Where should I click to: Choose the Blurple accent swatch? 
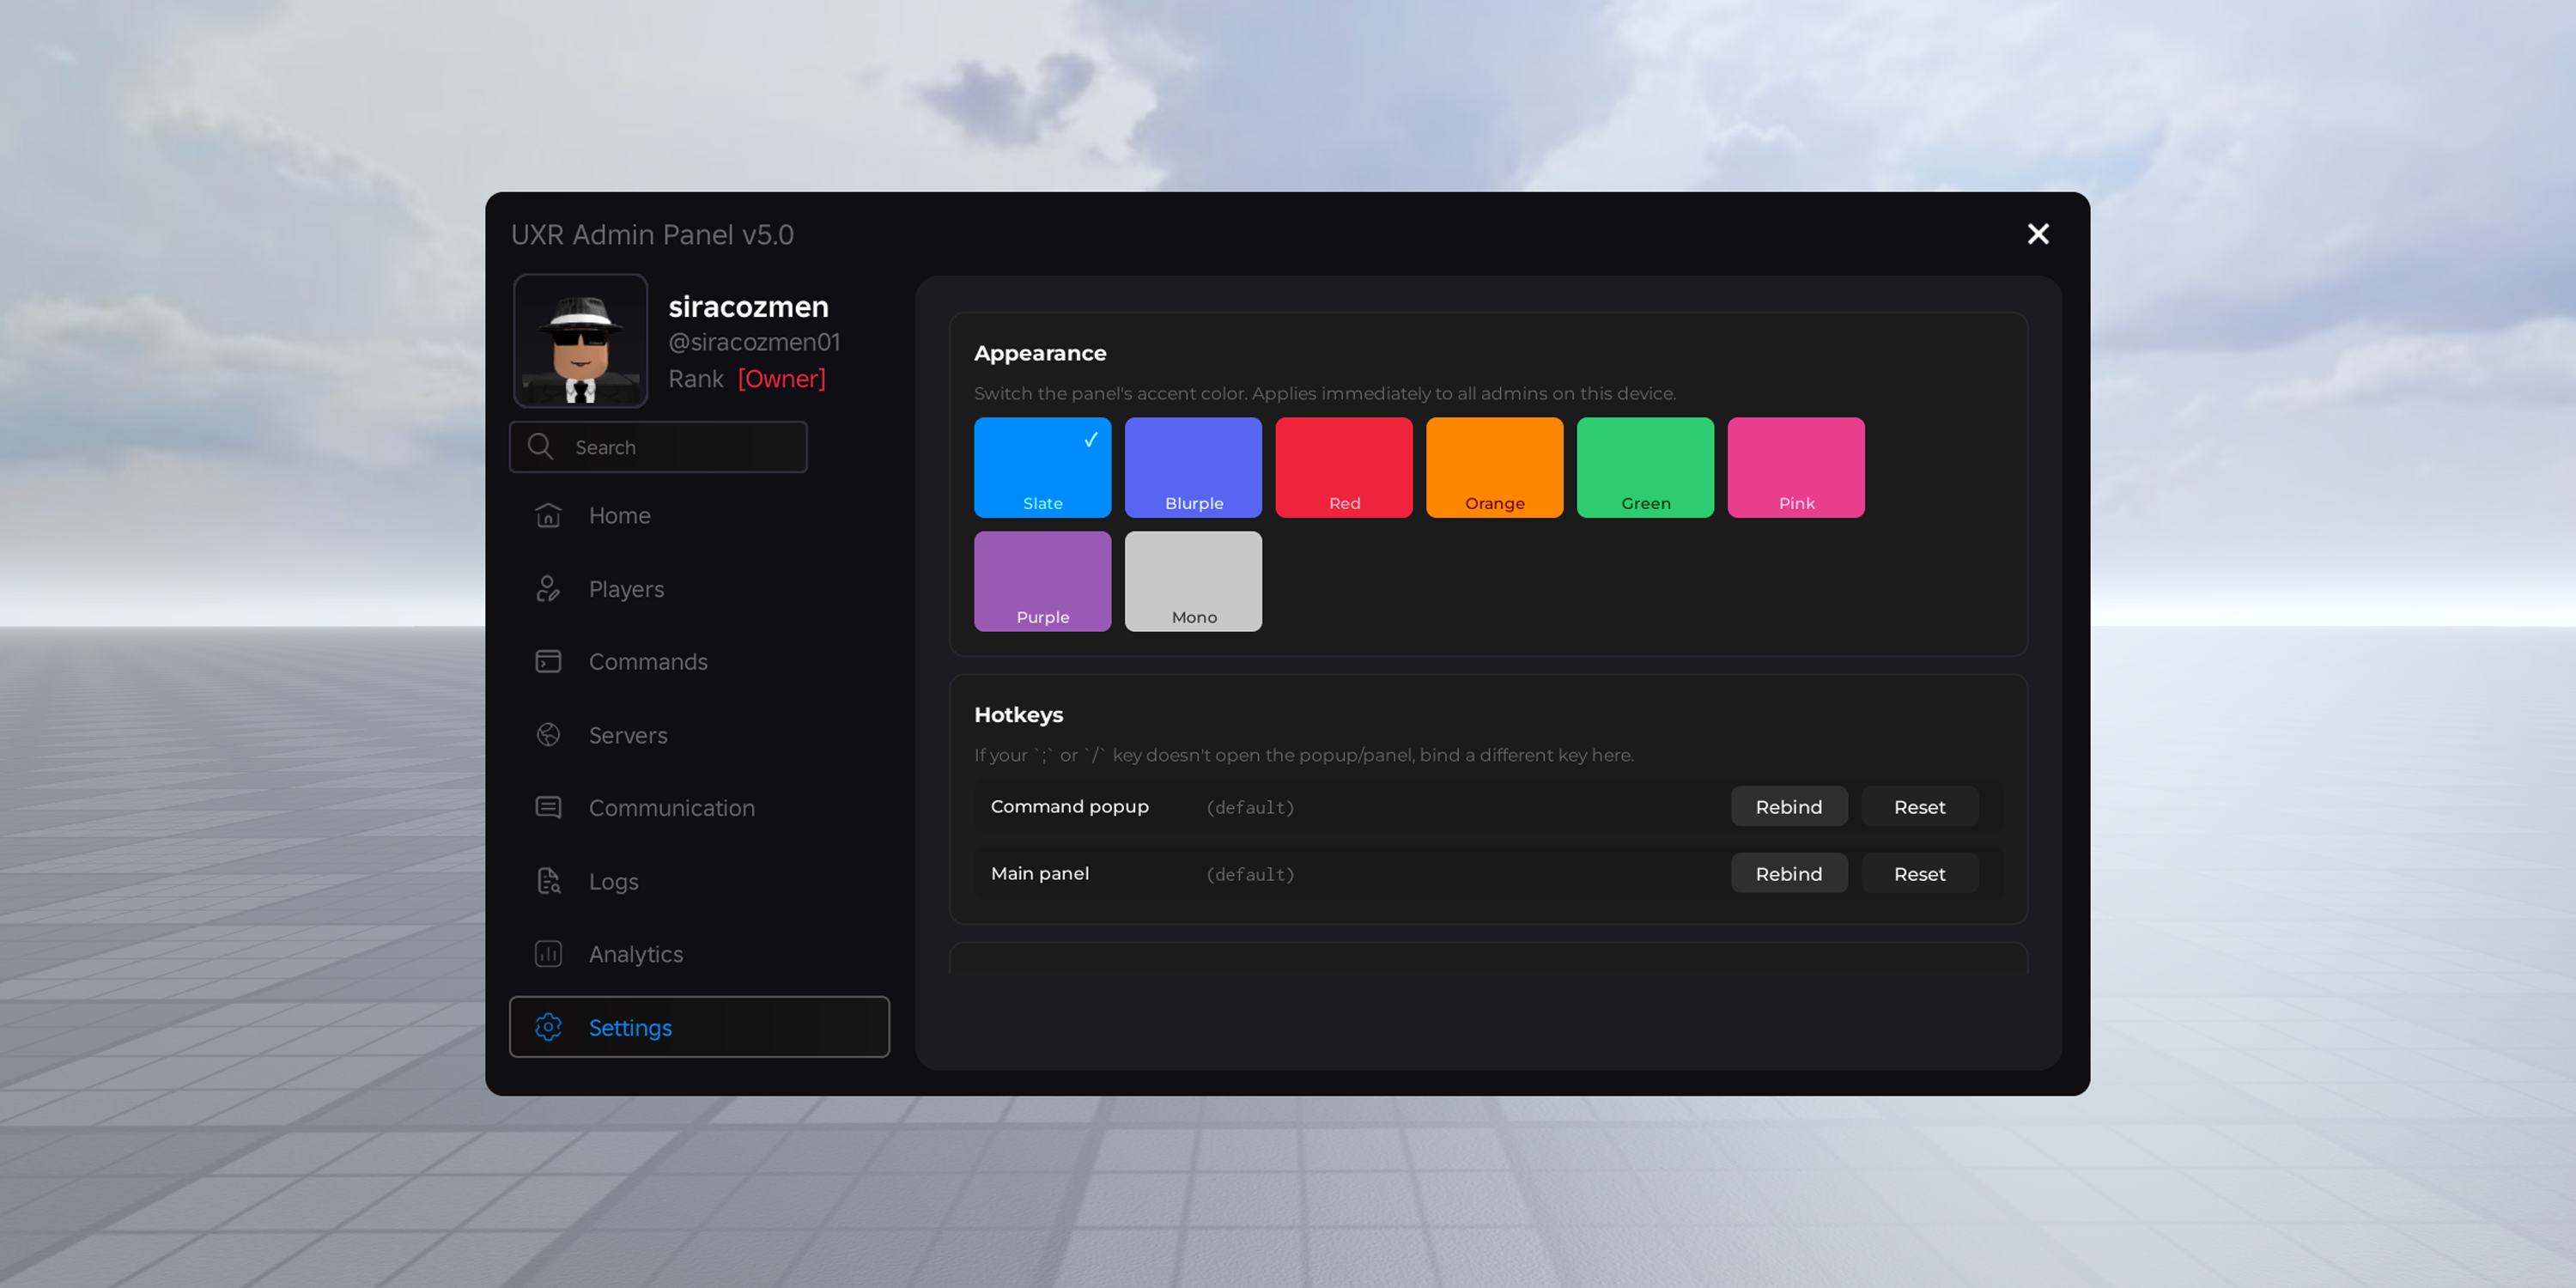coord(1193,467)
